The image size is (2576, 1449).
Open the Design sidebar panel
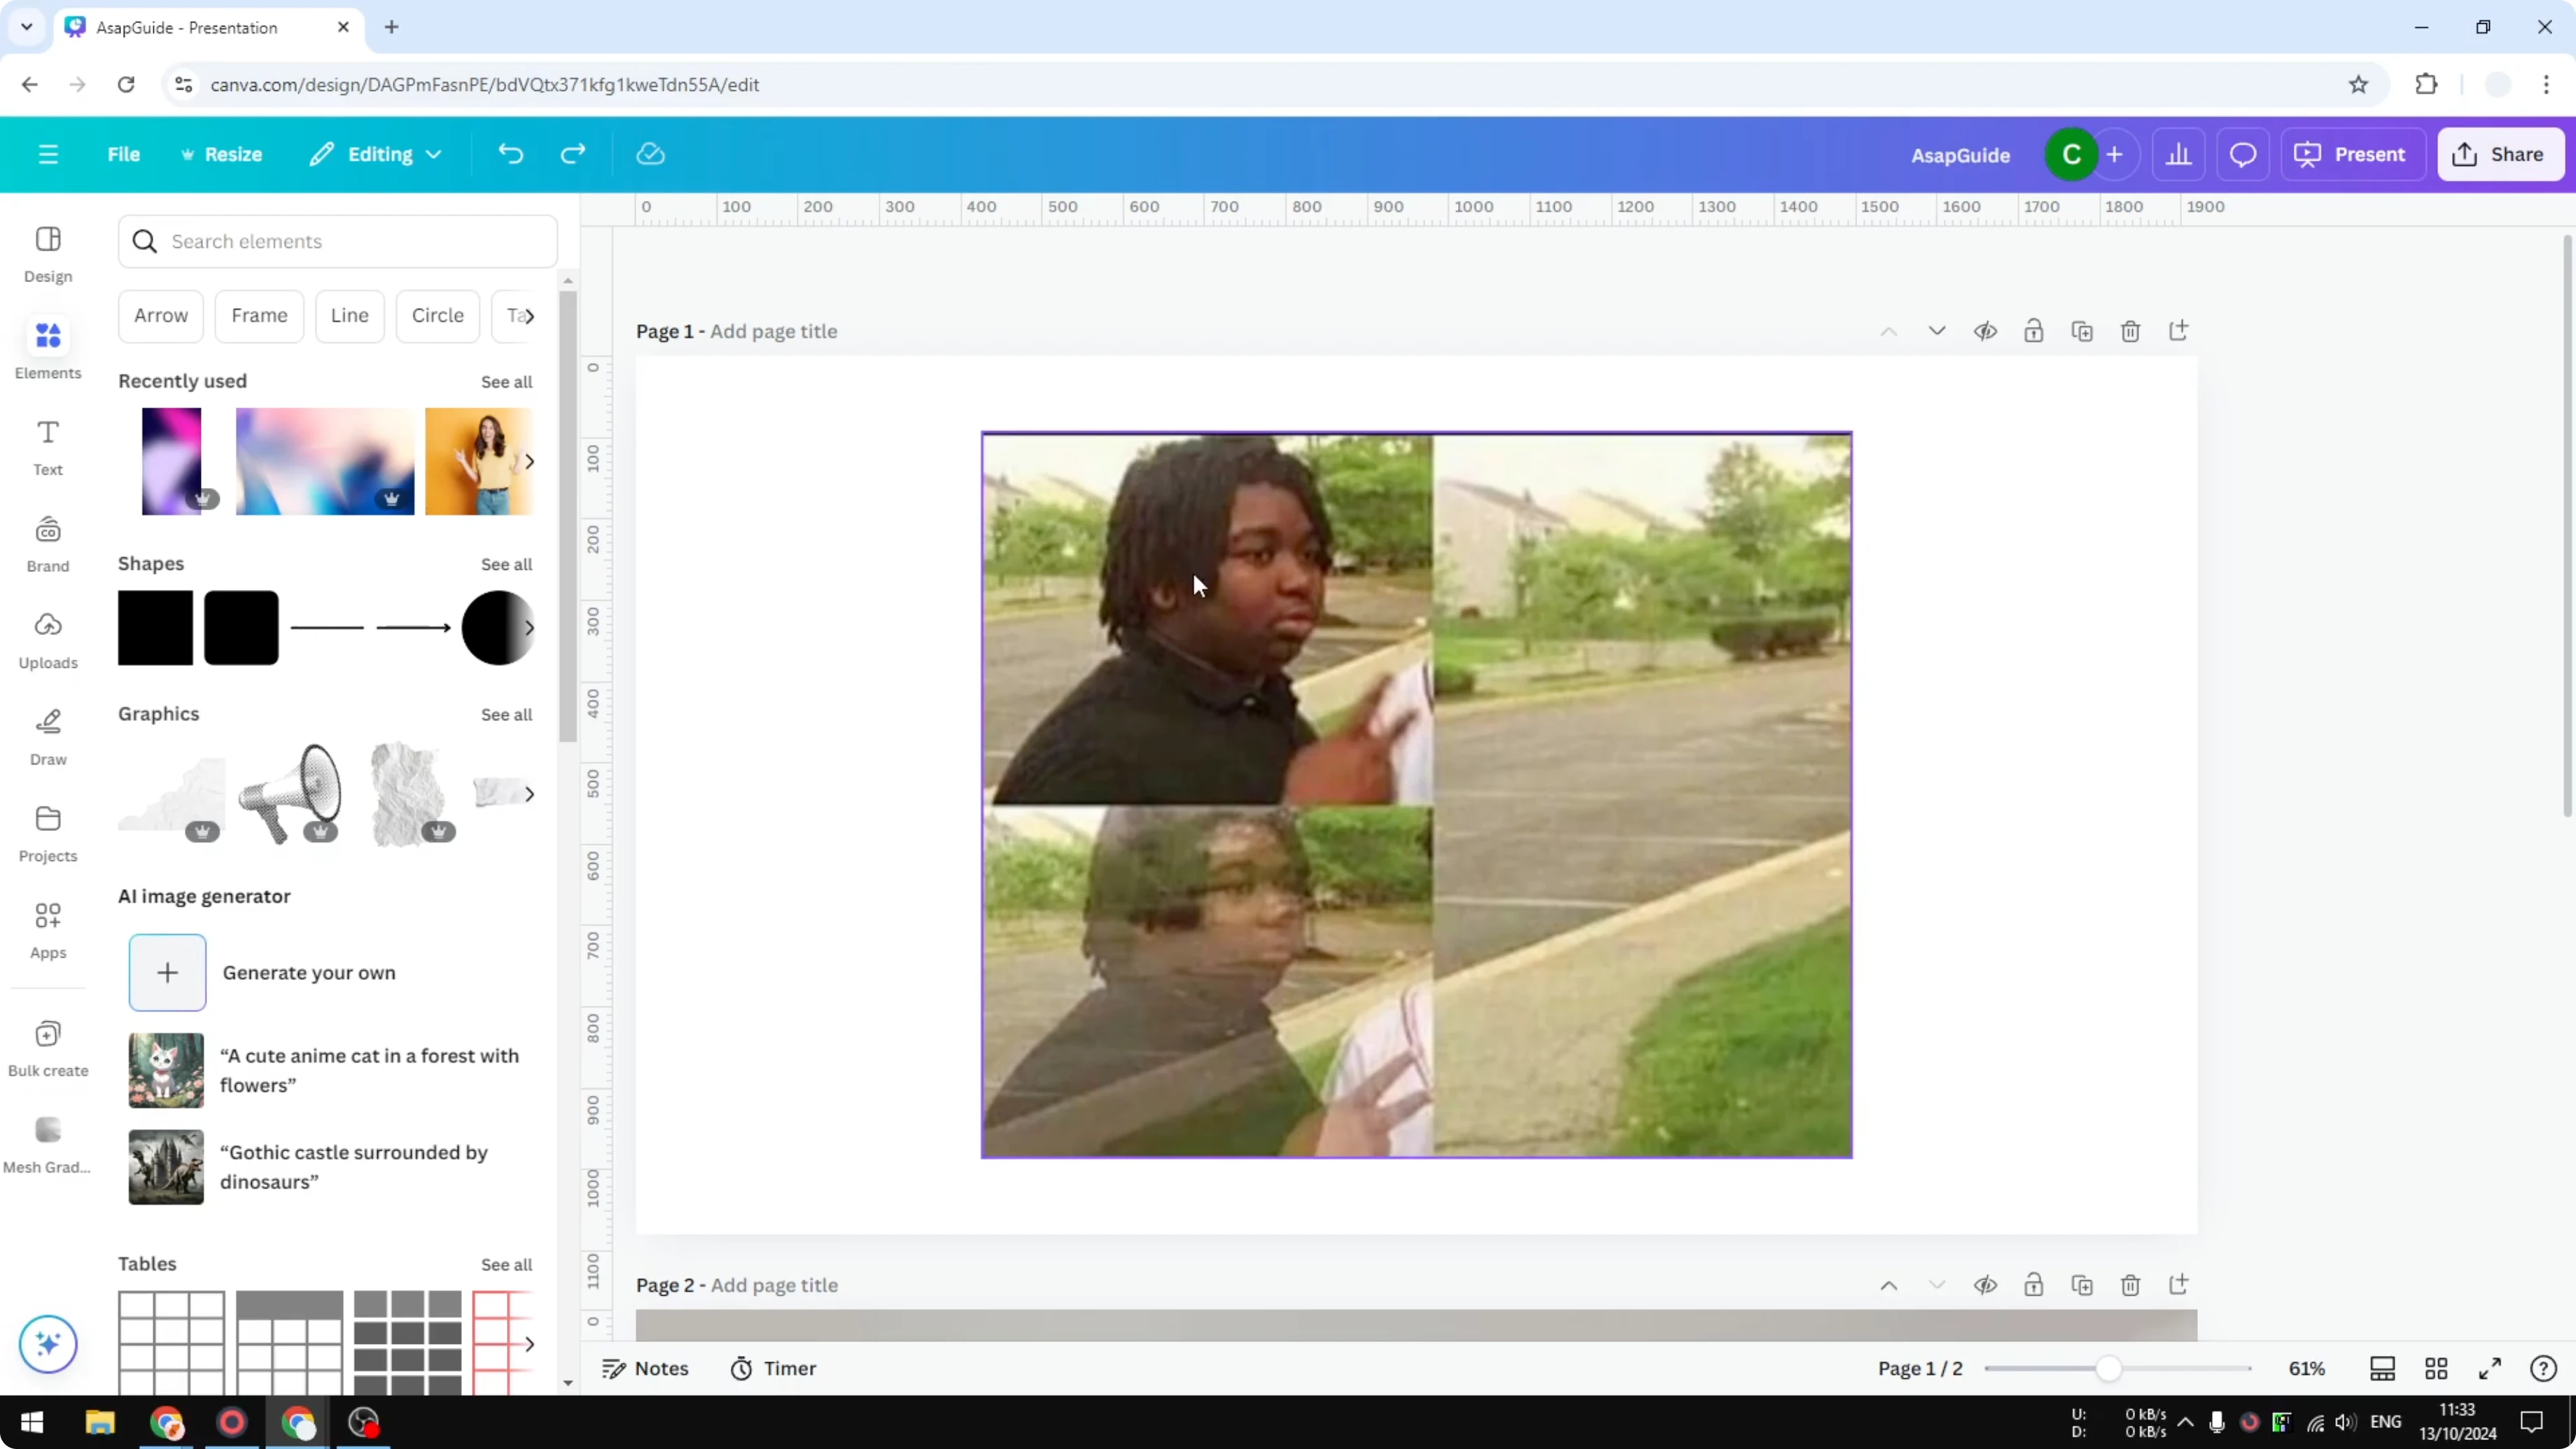click(x=48, y=254)
